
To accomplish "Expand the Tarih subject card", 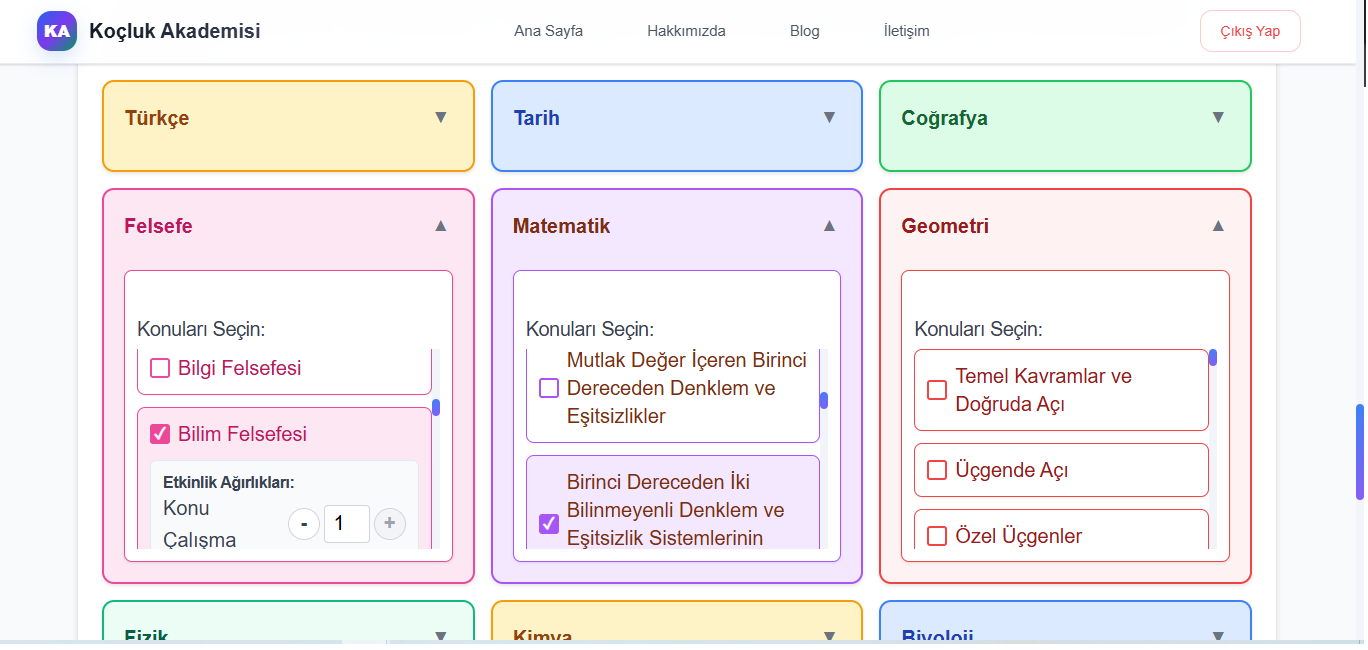I will pyautogui.click(x=829, y=117).
